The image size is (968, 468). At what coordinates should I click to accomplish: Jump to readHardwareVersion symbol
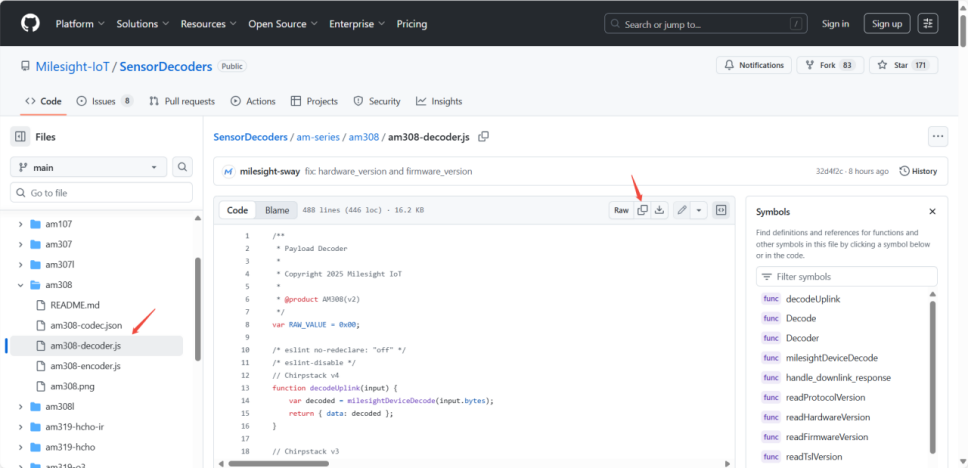point(828,417)
